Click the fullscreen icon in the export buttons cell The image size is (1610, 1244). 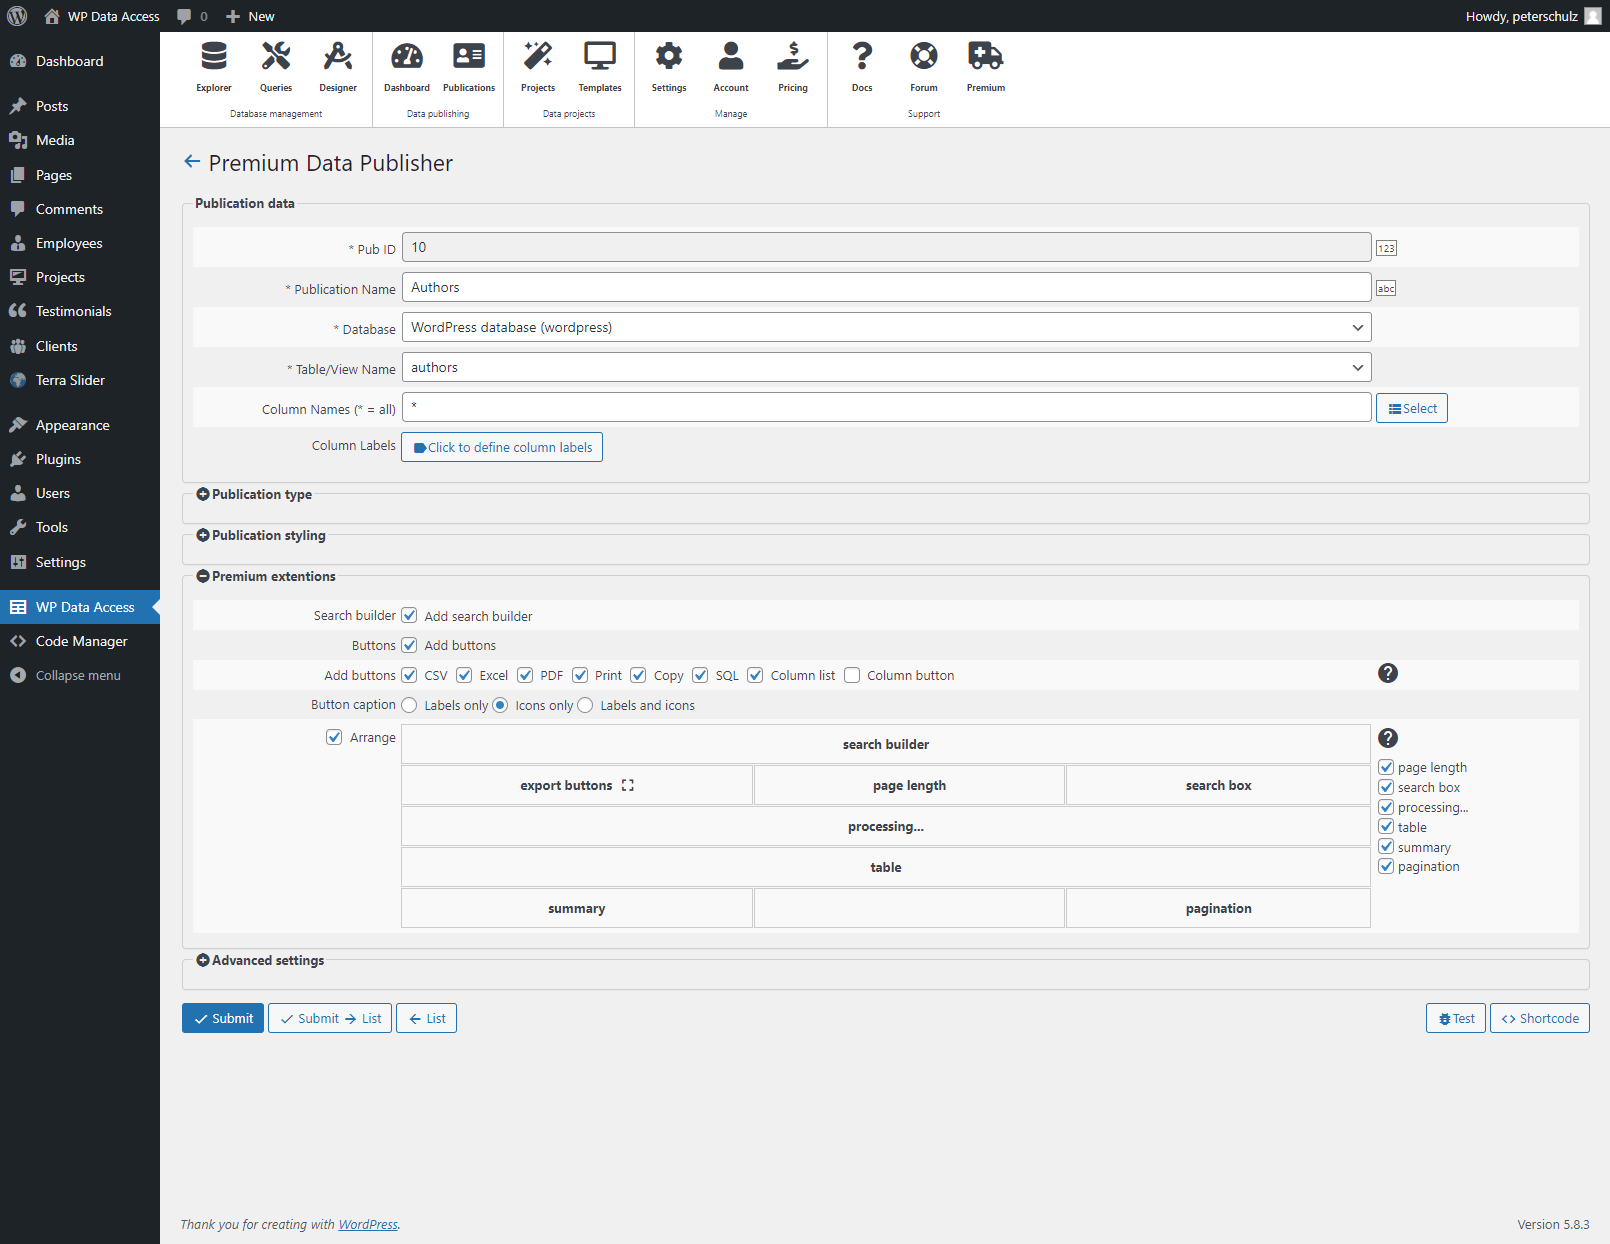(x=628, y=786)
